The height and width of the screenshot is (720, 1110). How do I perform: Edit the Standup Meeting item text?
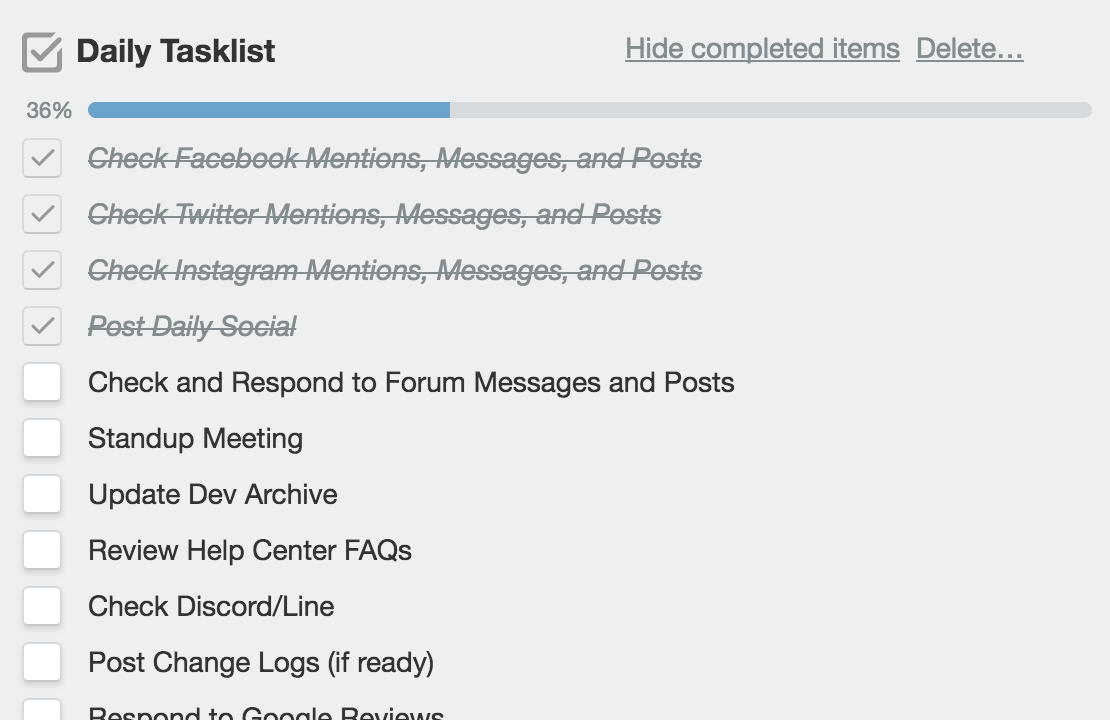195,438
